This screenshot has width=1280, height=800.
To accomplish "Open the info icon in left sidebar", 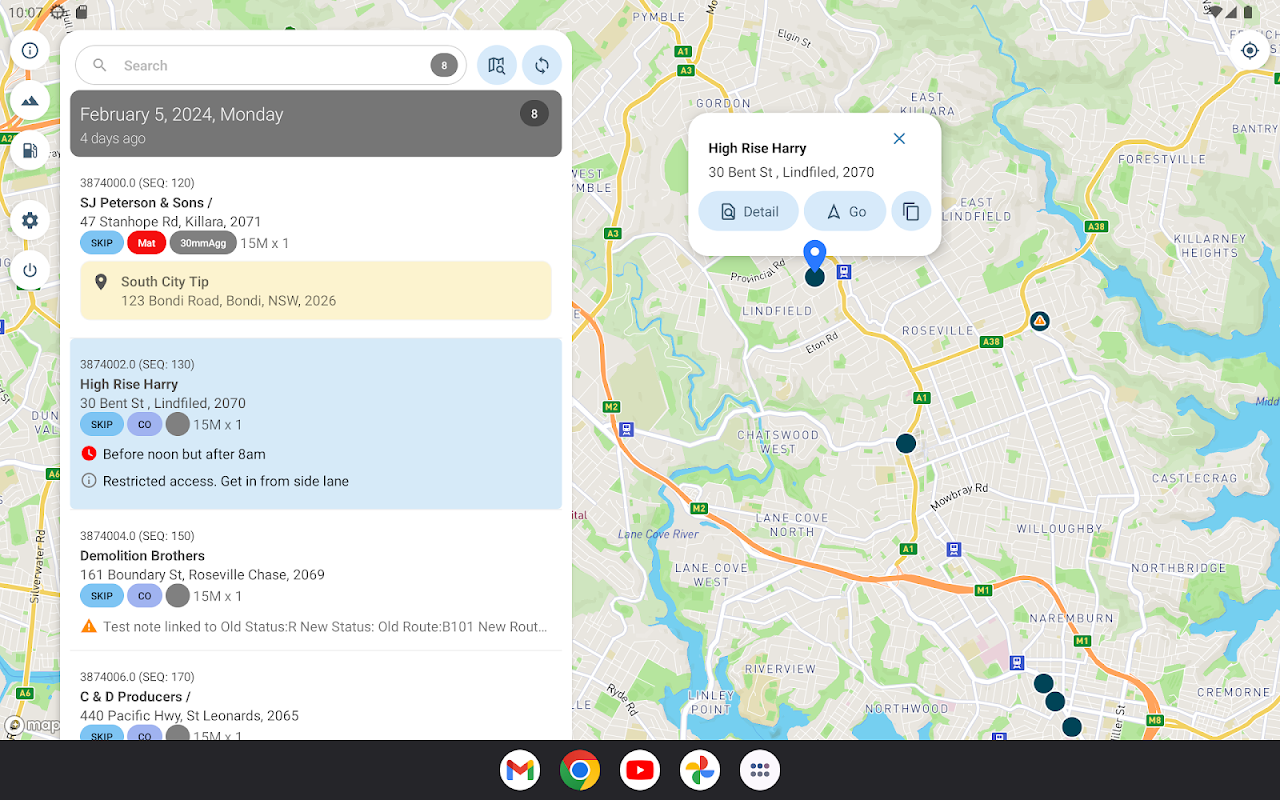I will 30,50.
